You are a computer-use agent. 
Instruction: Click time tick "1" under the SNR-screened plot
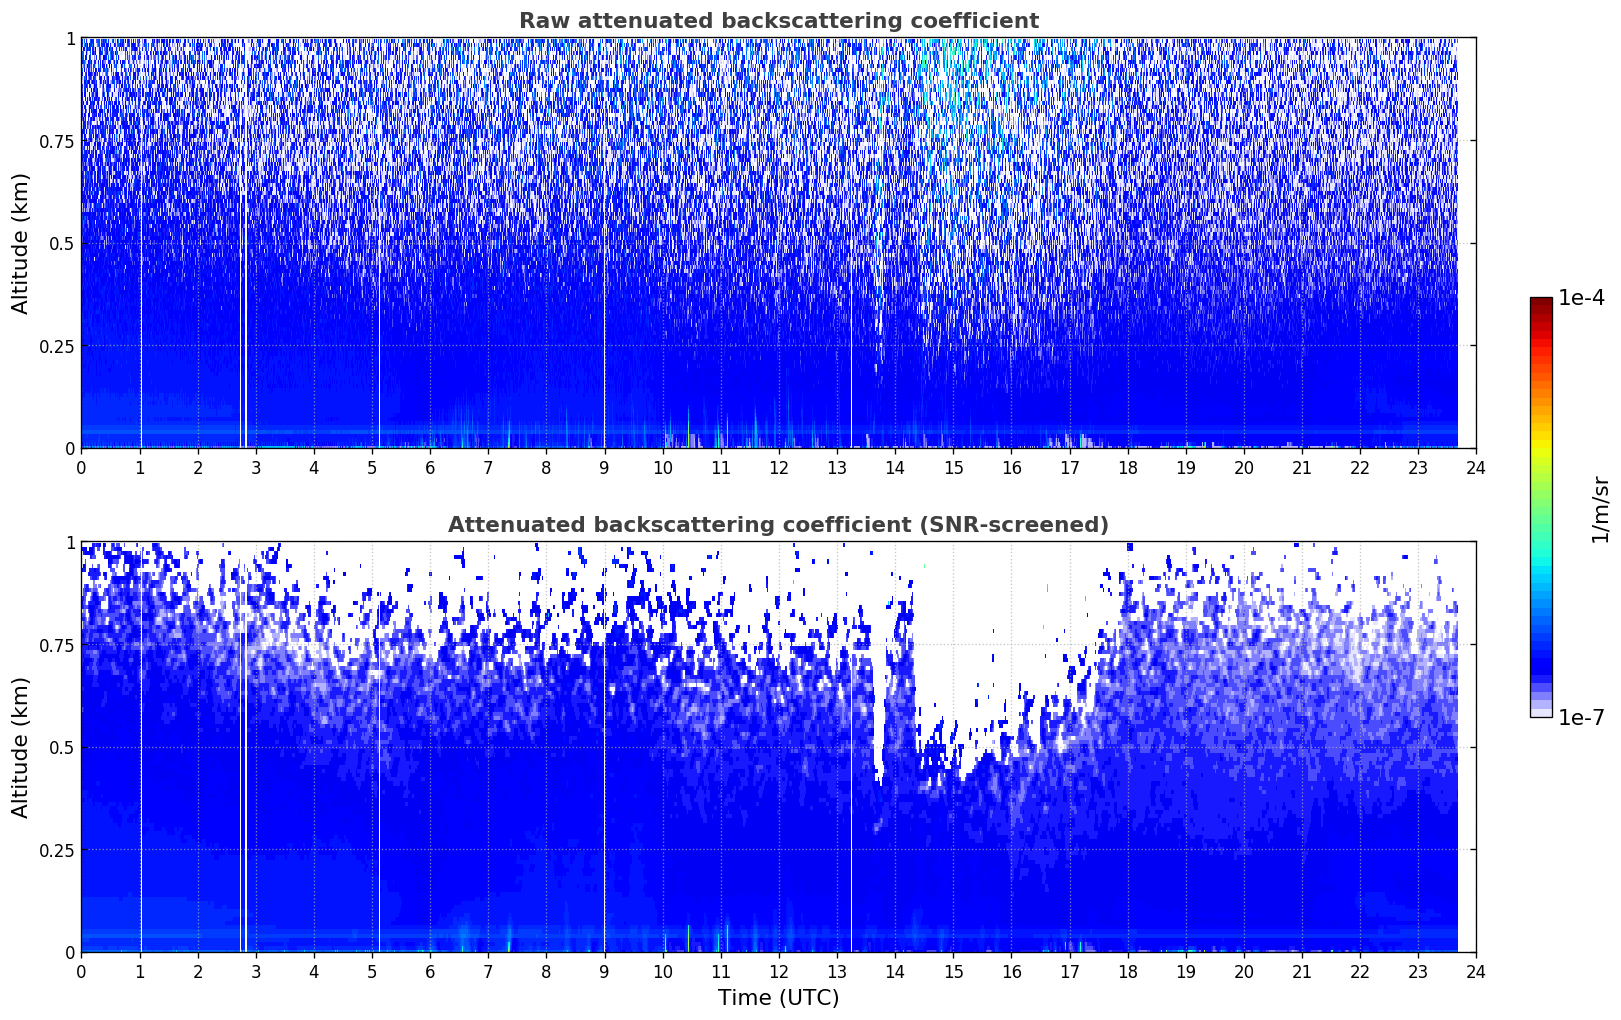click(140, 971)
